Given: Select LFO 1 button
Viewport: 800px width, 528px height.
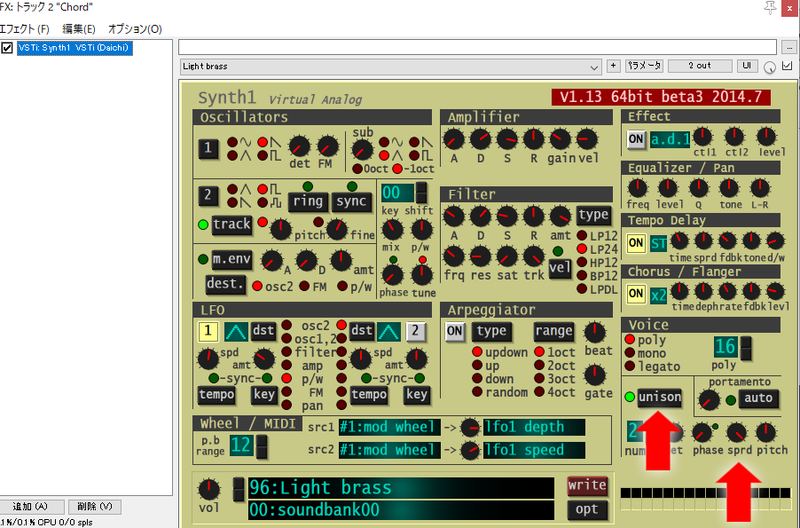Looking at the screenshot, I should point(208,332).
